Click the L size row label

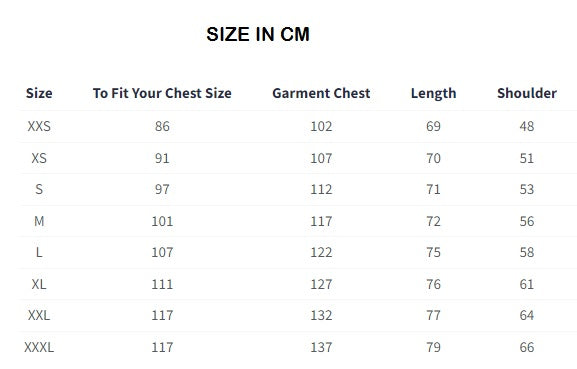pos(39,252)
